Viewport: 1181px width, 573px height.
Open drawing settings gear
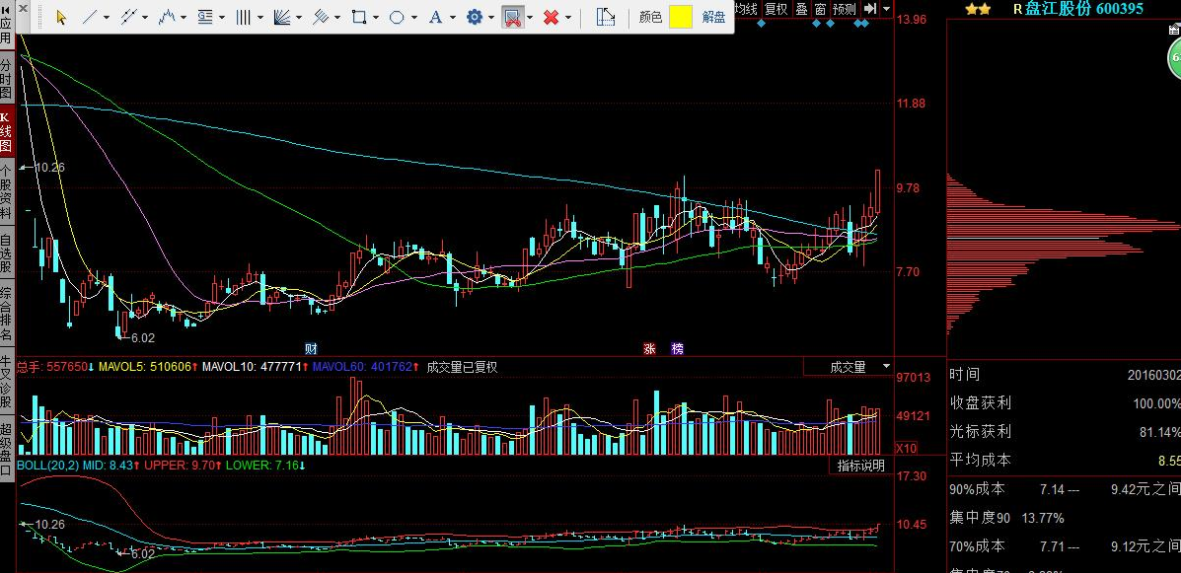(x=475, y=17)
